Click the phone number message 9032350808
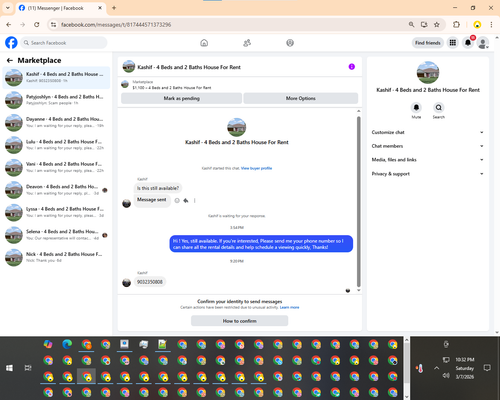 coord(150,282)
